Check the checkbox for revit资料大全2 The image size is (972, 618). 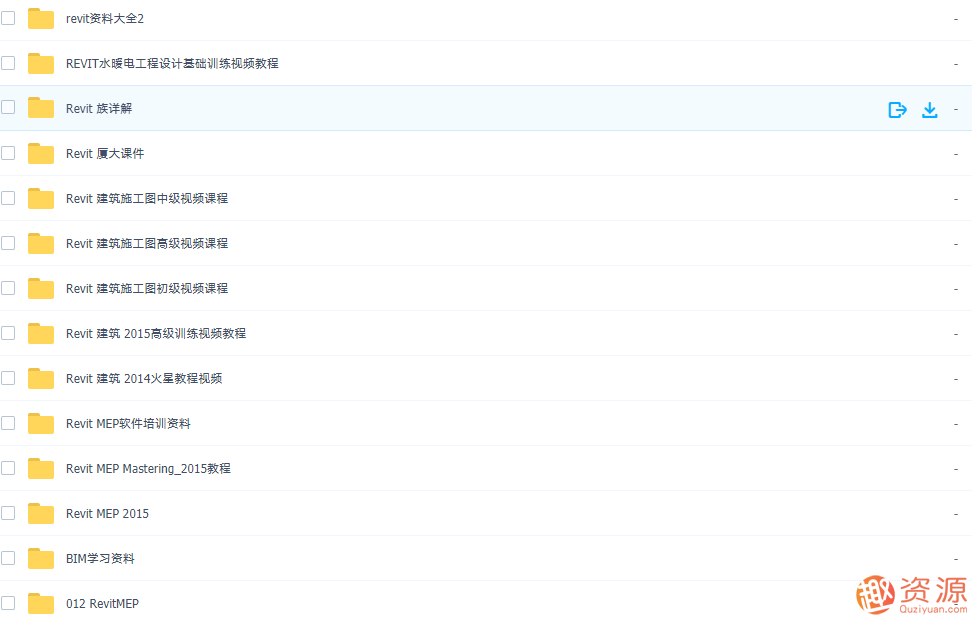coord(8,18)
